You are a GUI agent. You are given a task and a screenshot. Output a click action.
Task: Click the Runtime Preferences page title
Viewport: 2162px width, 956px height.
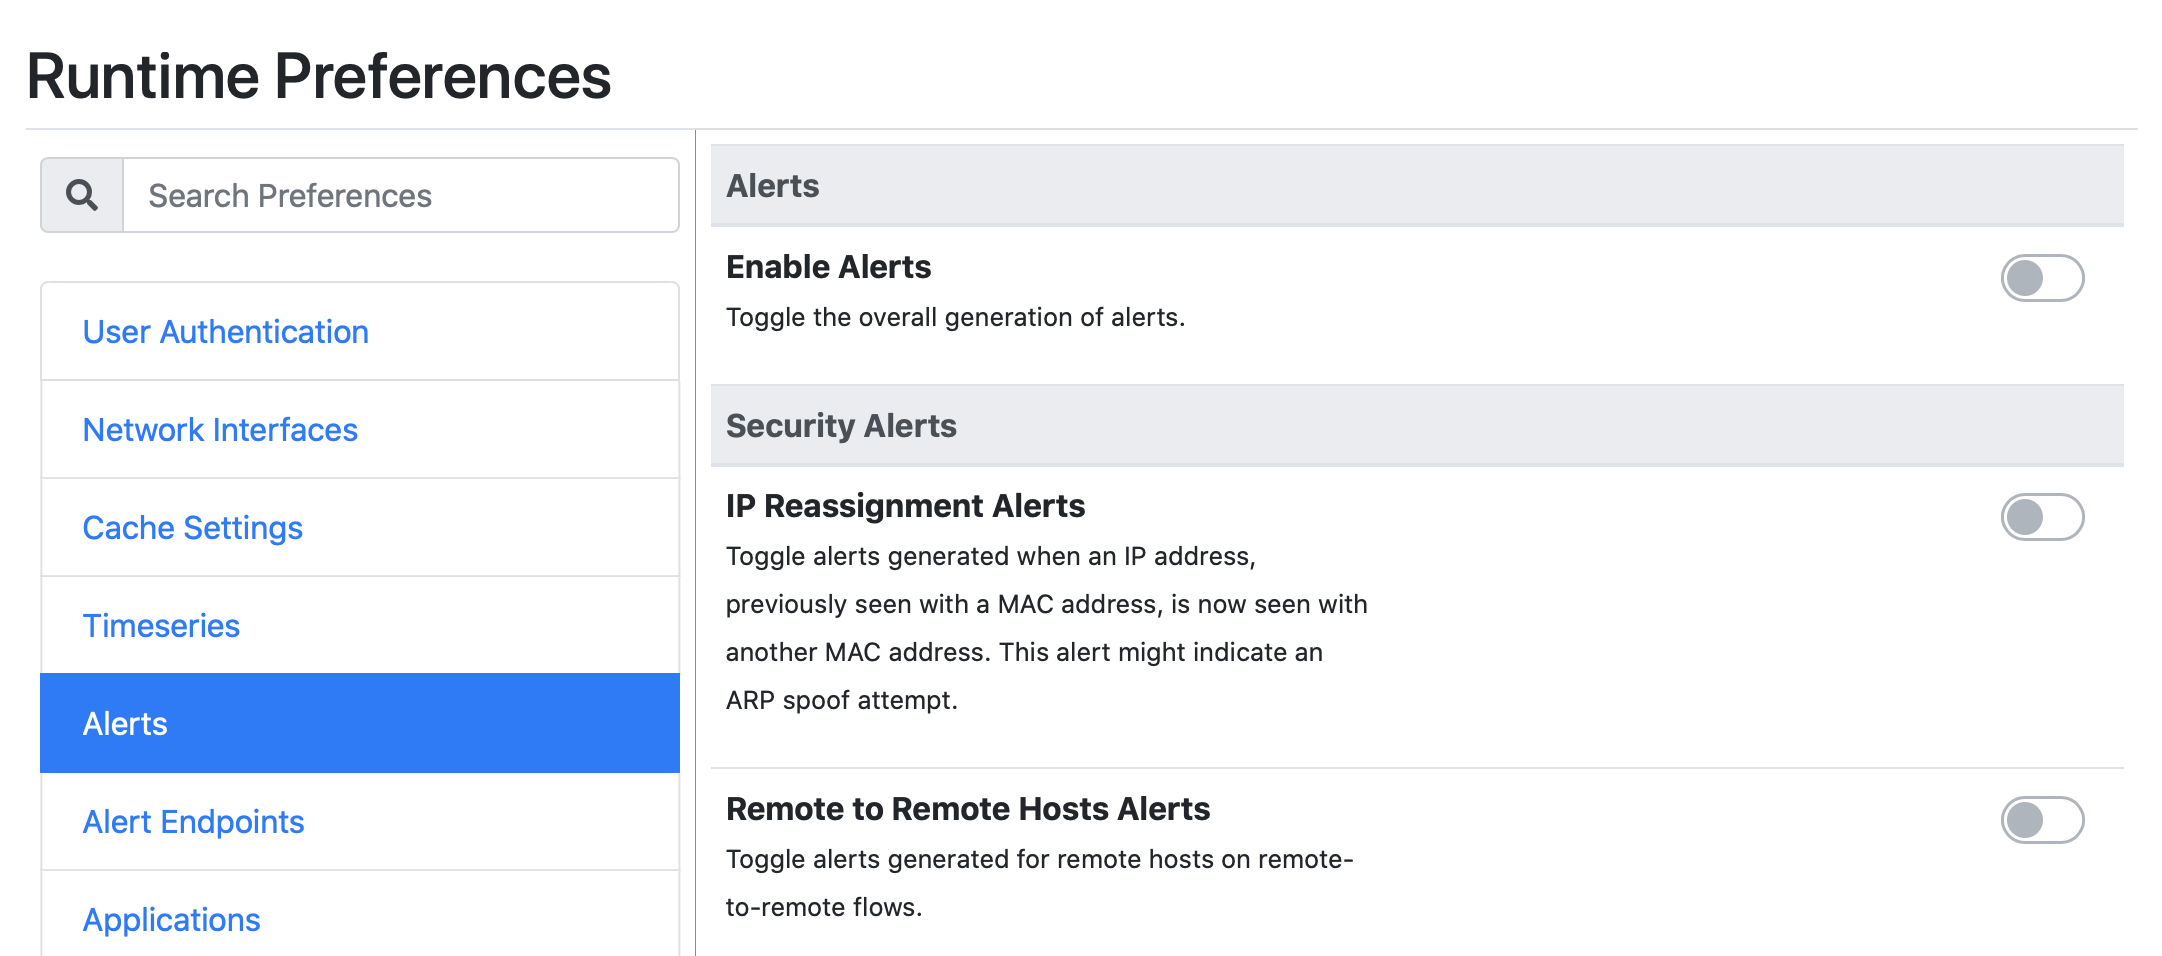[319, 74]
